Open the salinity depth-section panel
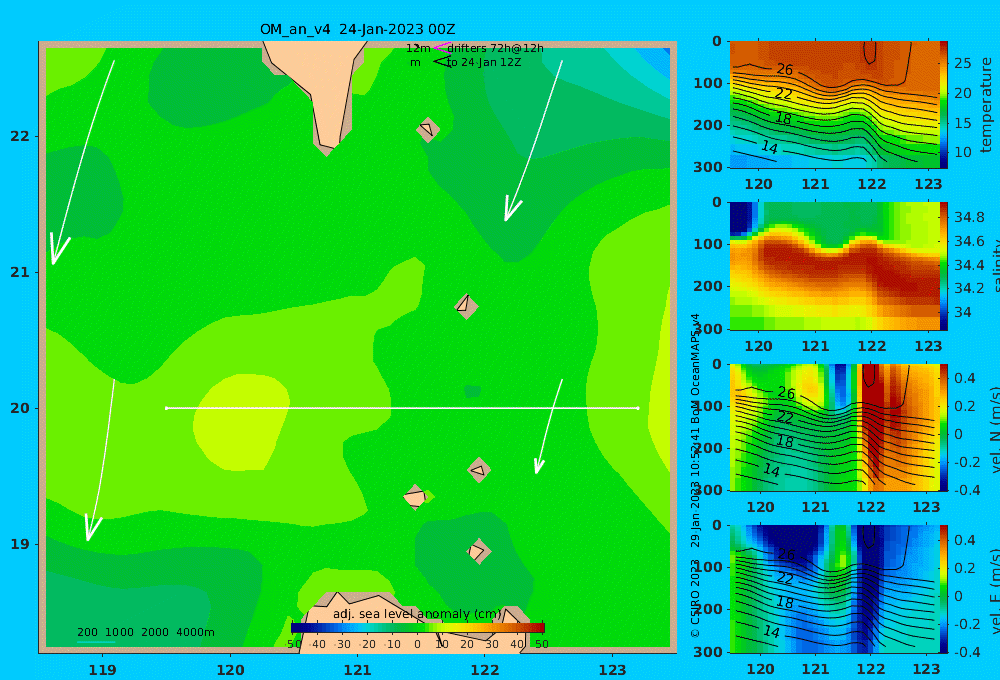Viewport: 1000px width, 680px height. [x=834, y=266]
